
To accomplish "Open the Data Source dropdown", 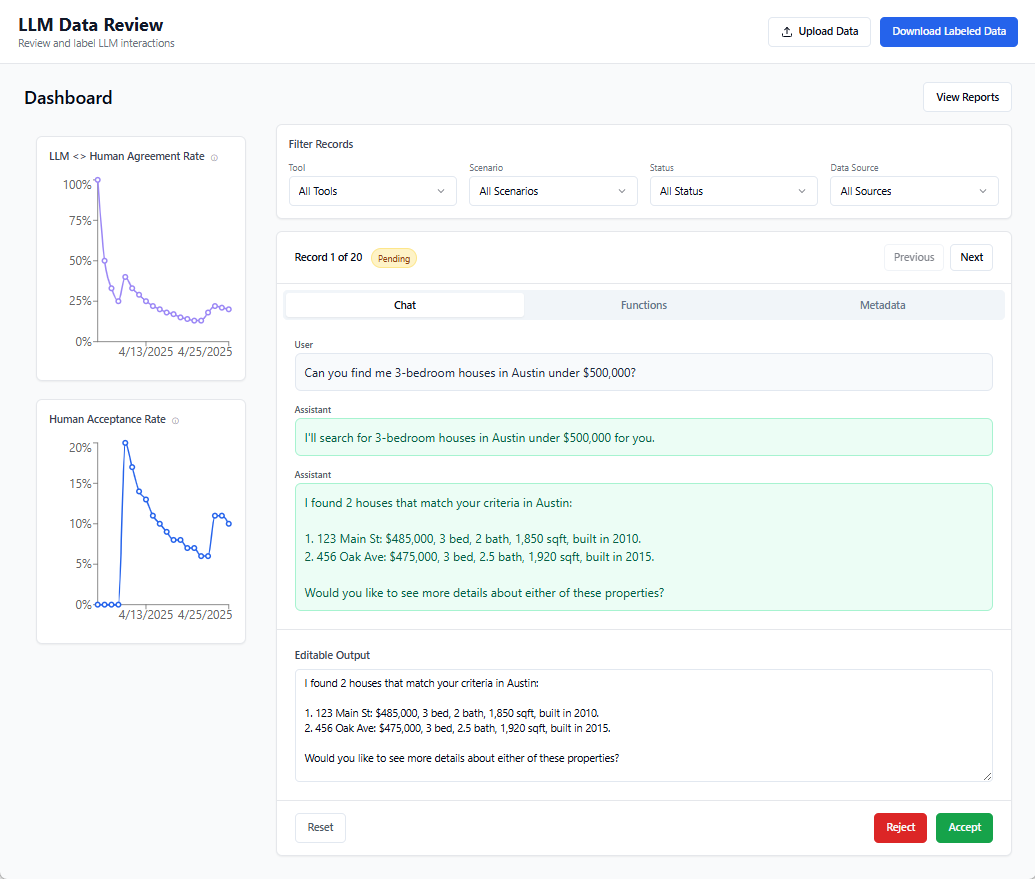I will coord(913,190).
